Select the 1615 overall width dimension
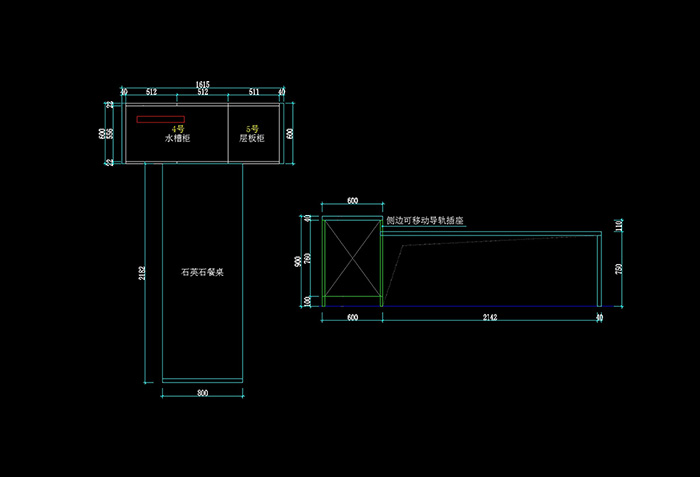 click(x=202, y=84)
